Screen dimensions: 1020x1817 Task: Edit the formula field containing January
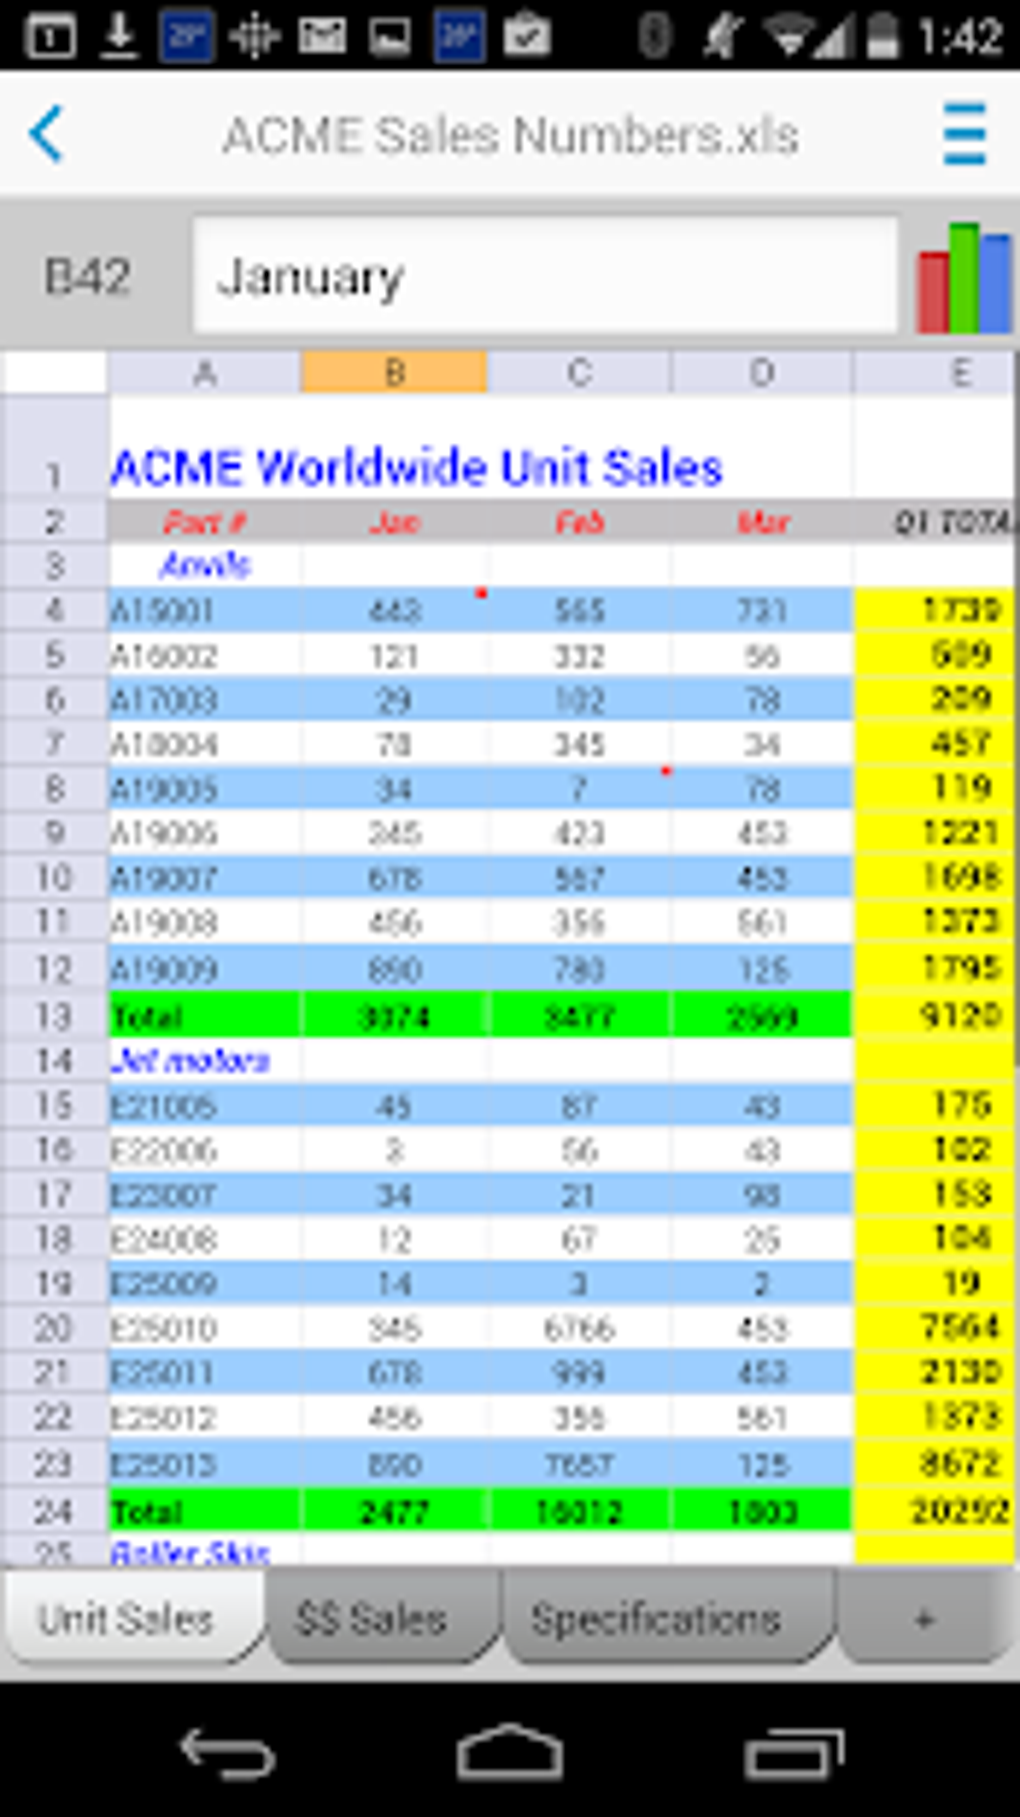point(545,276)
